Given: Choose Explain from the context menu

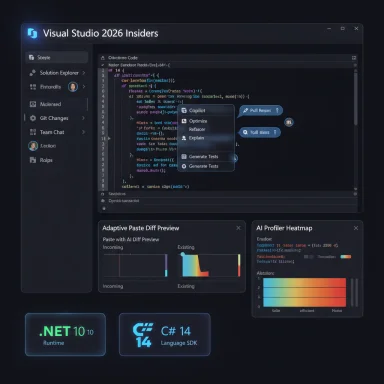Looking at the screenshot, I should point(206,138).
